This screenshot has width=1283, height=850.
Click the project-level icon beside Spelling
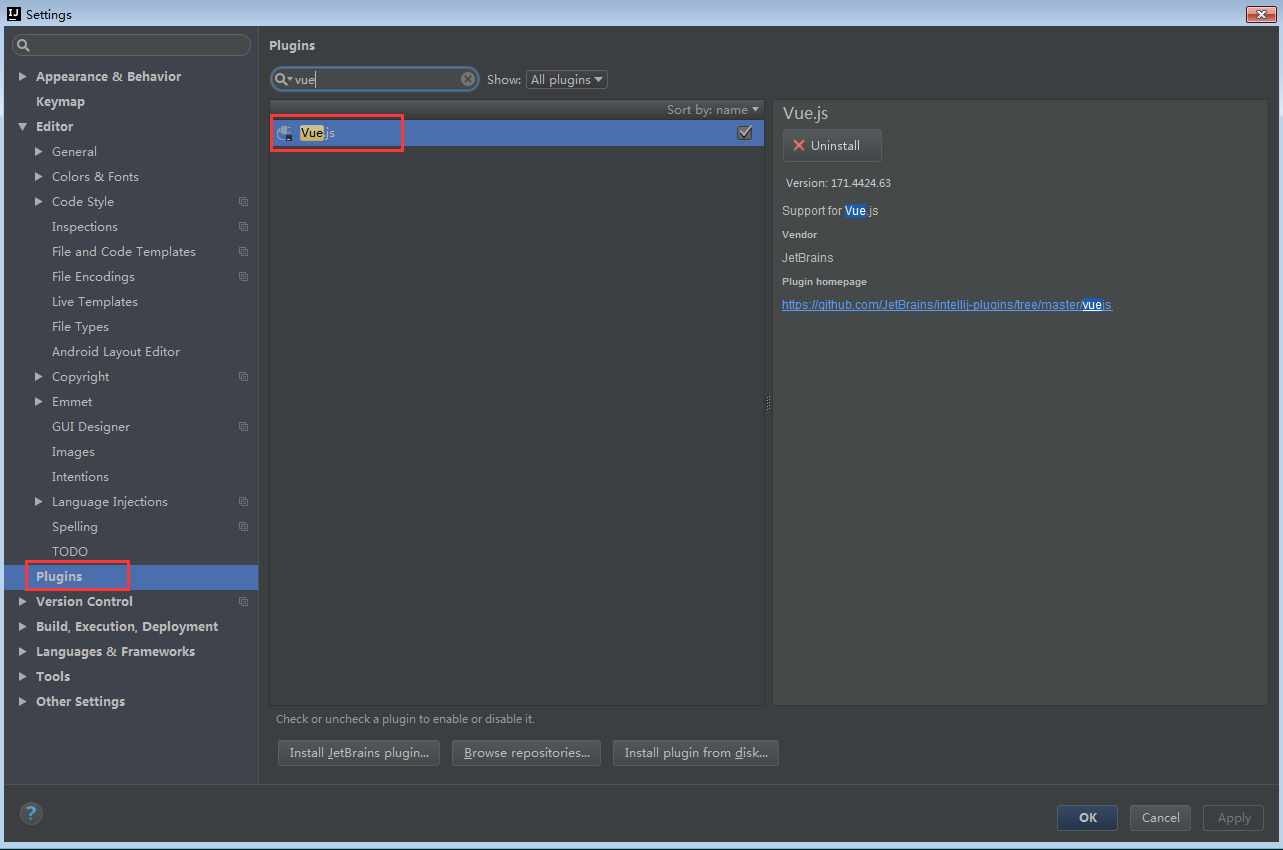click(x=243, y=527)
